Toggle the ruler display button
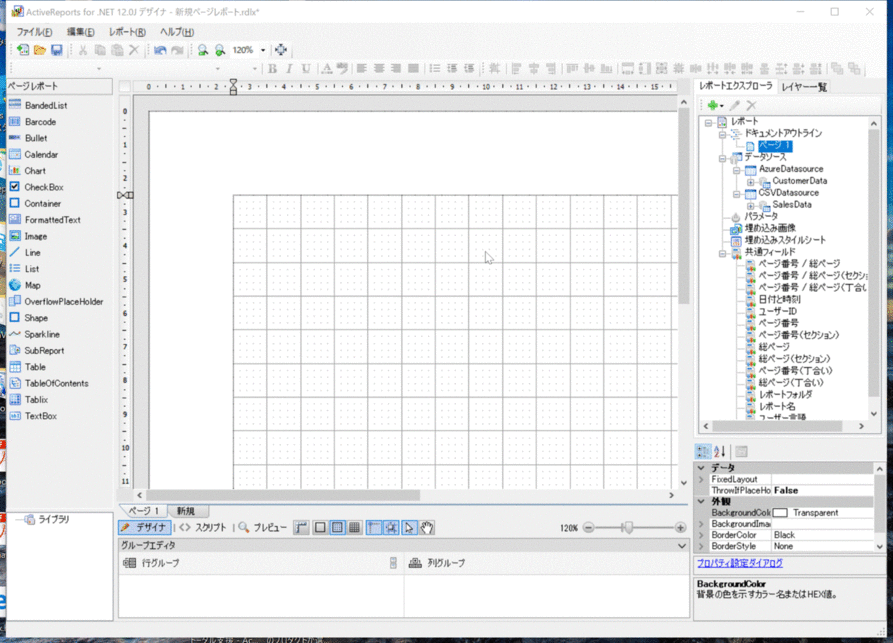This screenshot has height=643, width=893. [374, 528]
